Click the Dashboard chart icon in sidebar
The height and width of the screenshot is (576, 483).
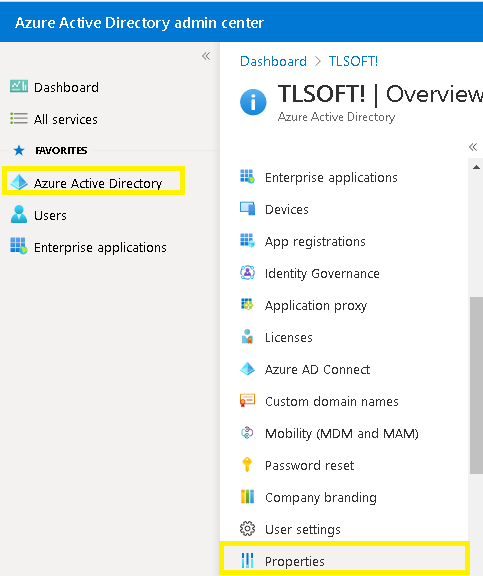(19, 87)
